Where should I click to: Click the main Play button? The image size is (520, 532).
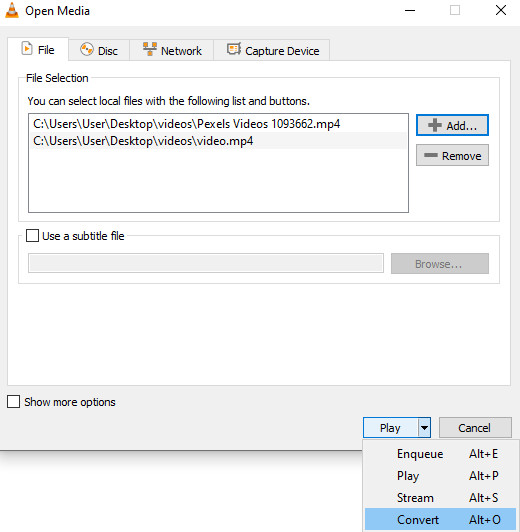click(390, 428)
